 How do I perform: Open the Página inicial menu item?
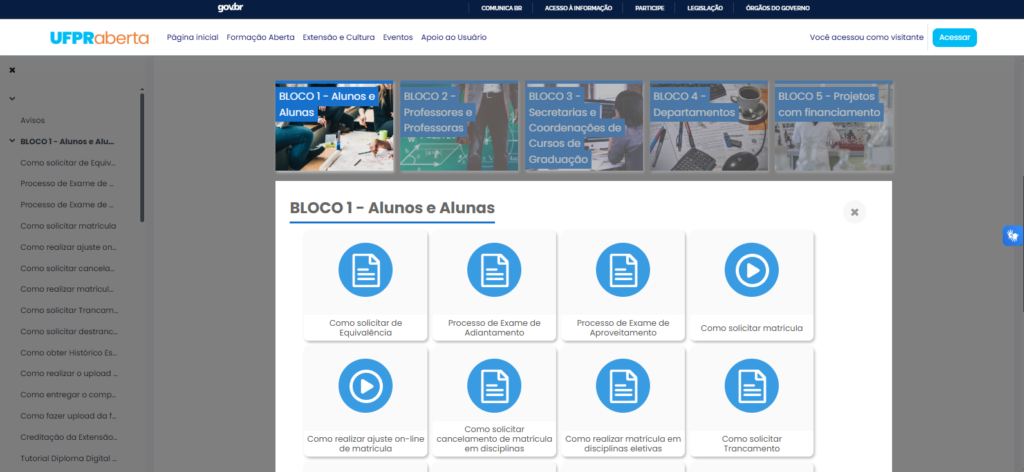(193, 37)
